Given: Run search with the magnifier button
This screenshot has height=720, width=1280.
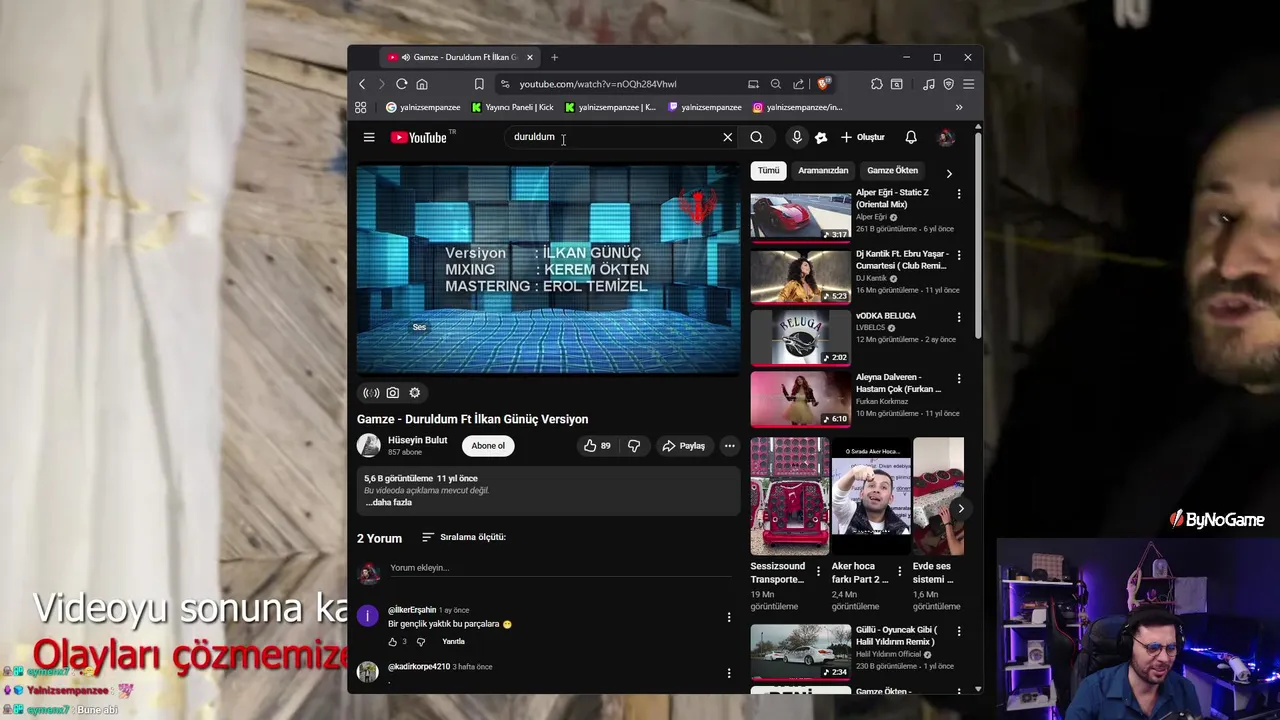Looking at the screenshot, I should tap(757, 137).
